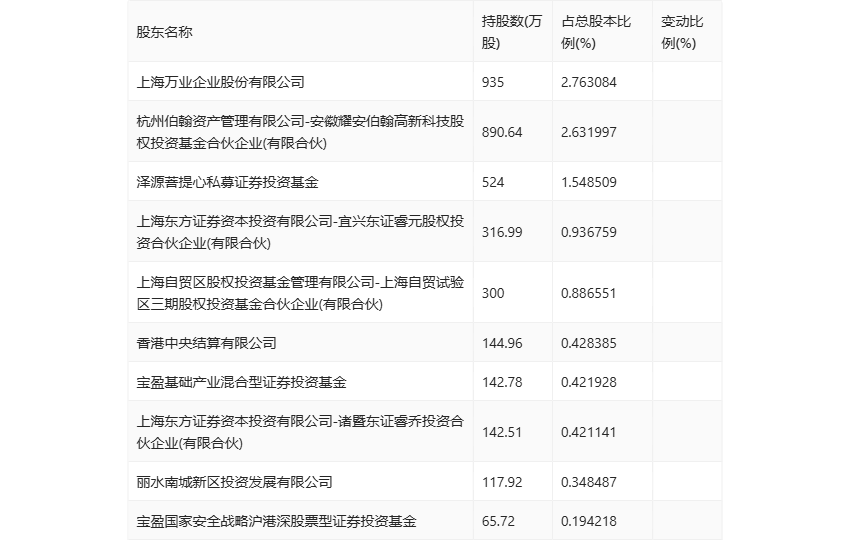This screenshot has width=850, height=540.
Task: Select the 0.421928 percentage cell
Action: 589,382
